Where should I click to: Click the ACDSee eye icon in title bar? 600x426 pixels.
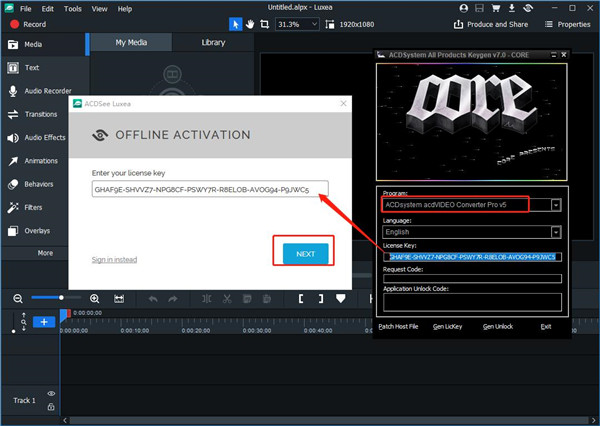tap(528, 8)
